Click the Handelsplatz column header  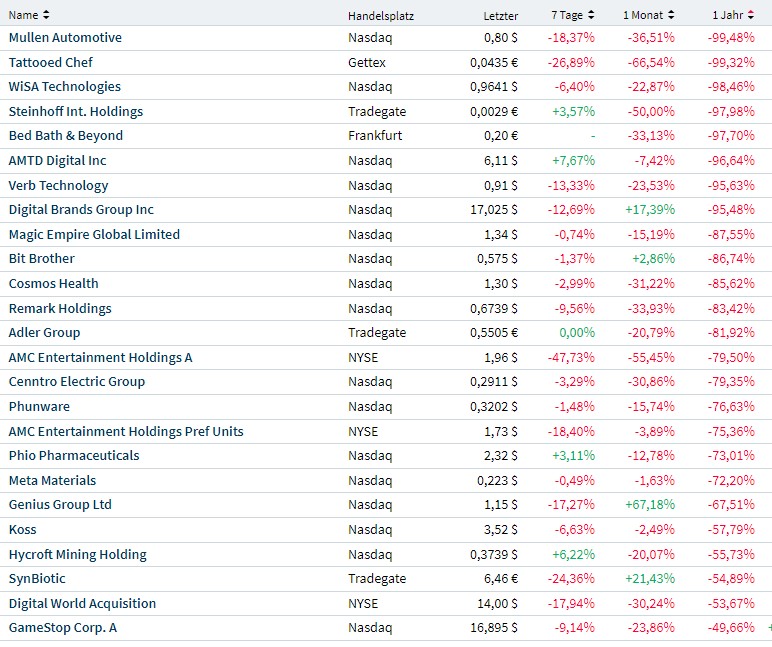[381, 16]
